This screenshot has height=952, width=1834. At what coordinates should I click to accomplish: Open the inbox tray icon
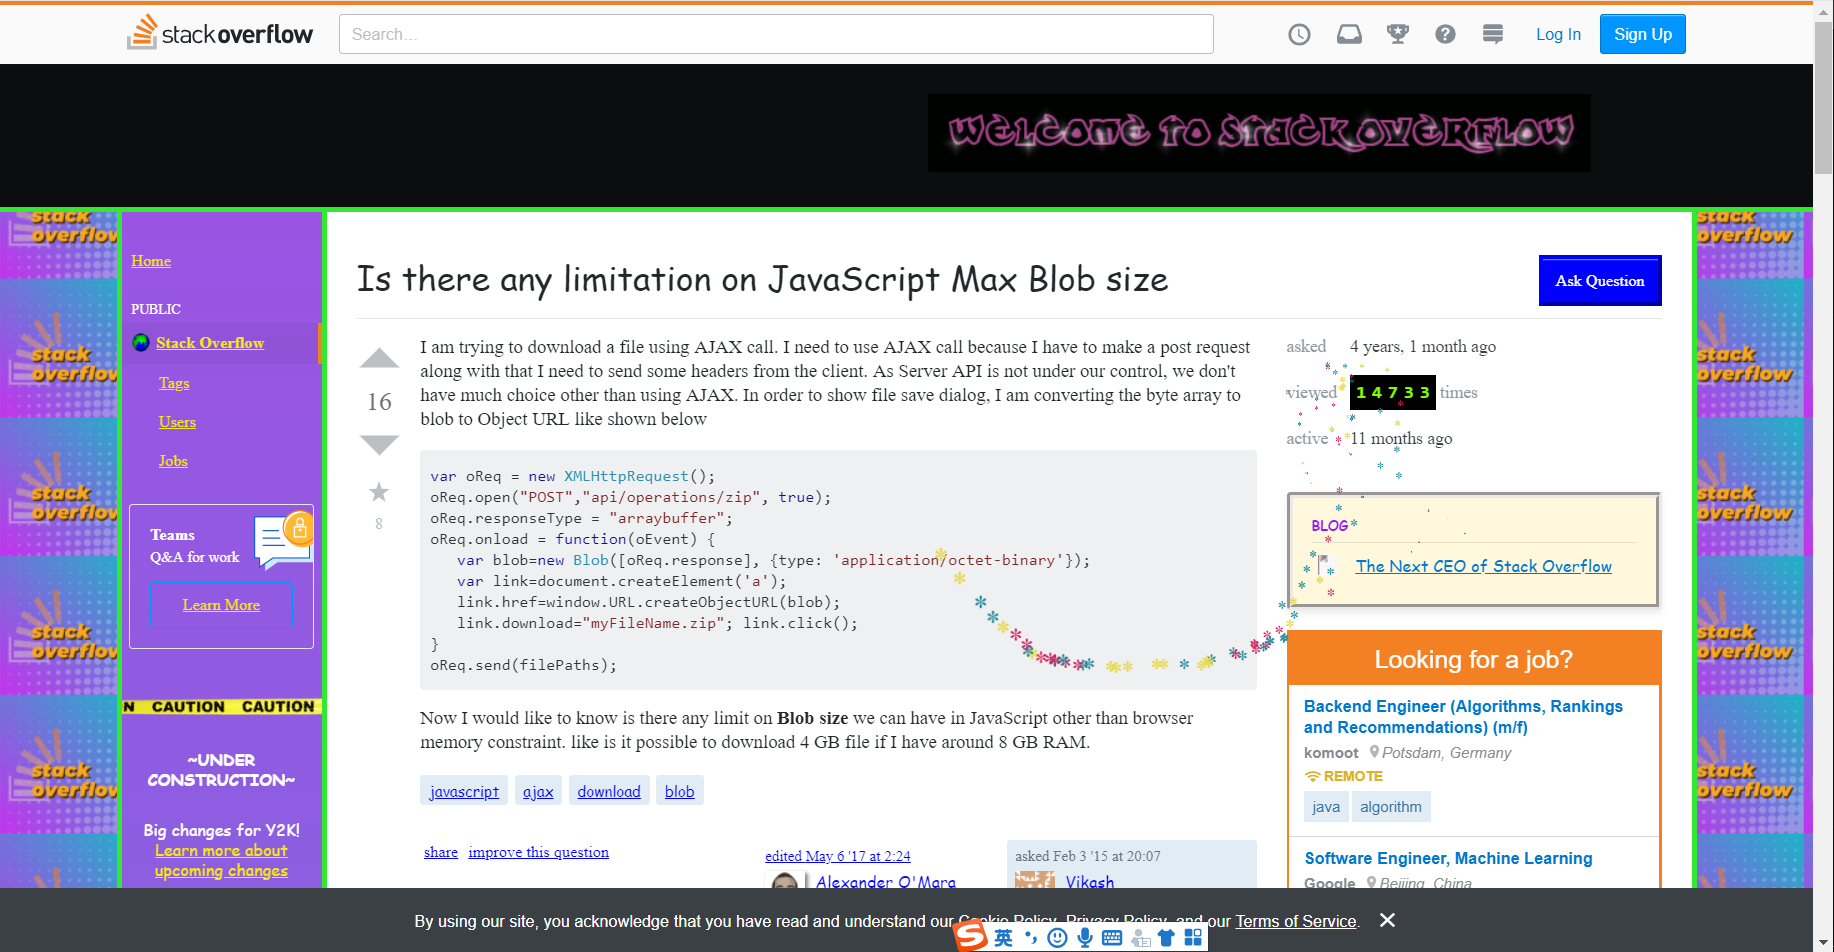coord(1349,33)
